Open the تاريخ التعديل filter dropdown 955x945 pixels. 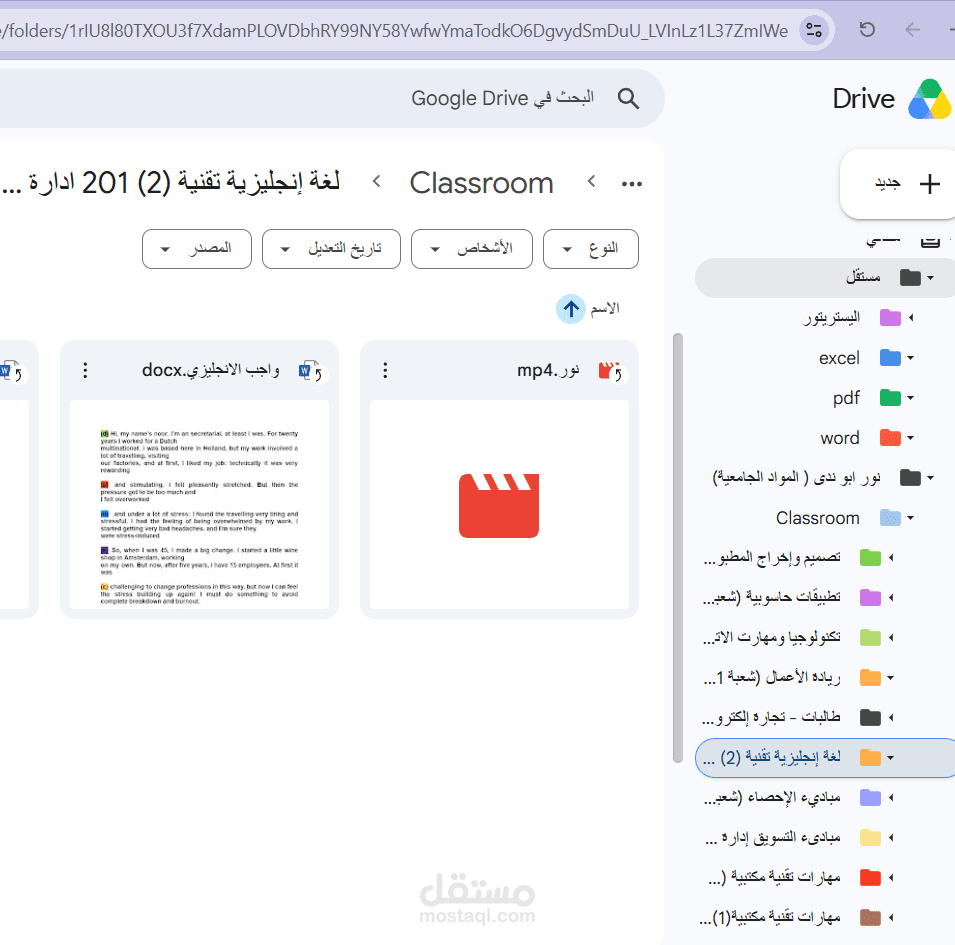(331, 249)
